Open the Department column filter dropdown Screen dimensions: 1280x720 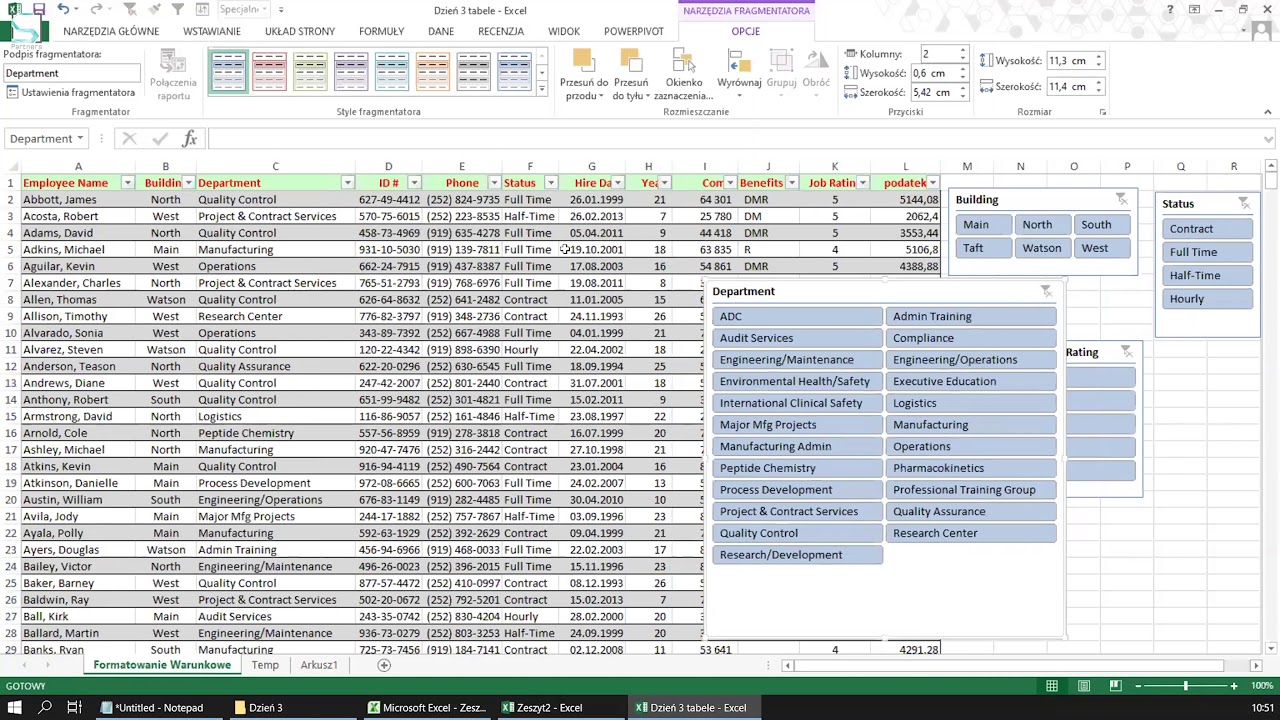tap(347, 183)
